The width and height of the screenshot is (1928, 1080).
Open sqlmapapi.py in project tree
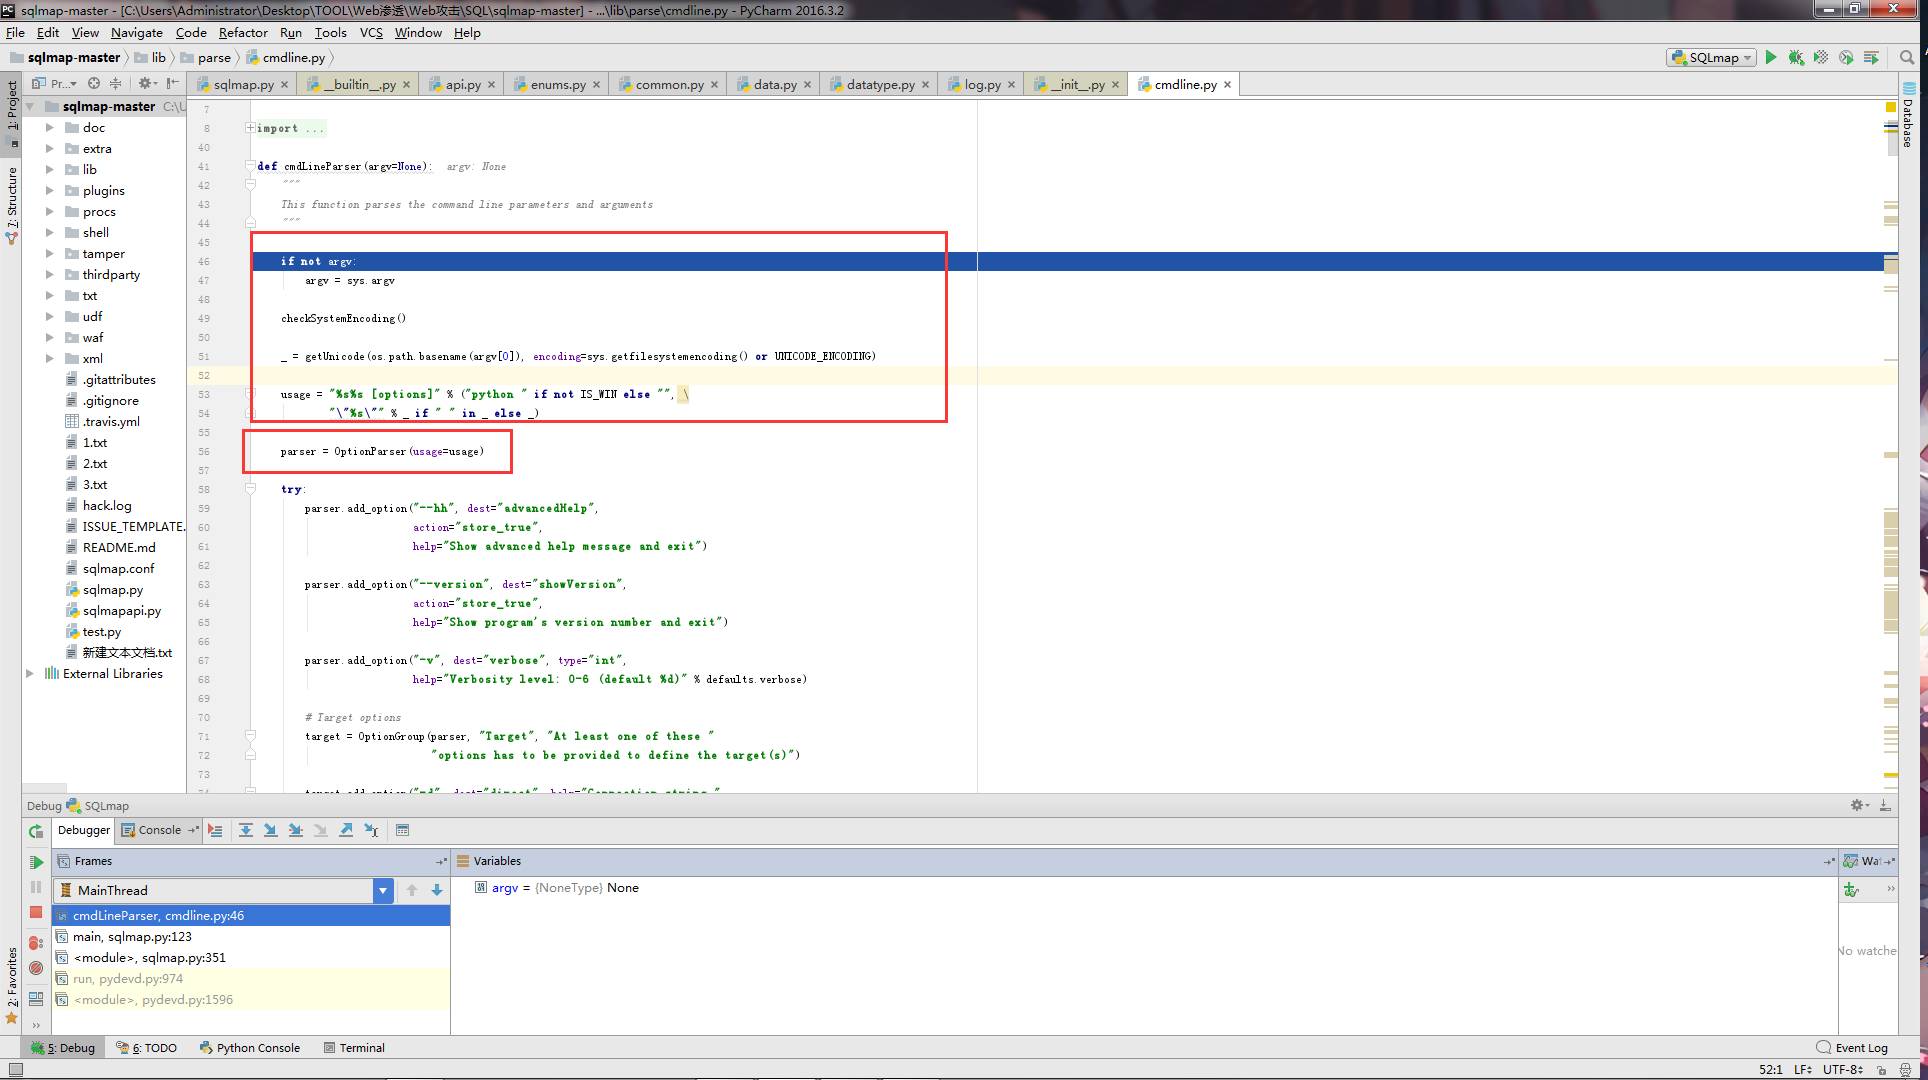pos(121,611)
